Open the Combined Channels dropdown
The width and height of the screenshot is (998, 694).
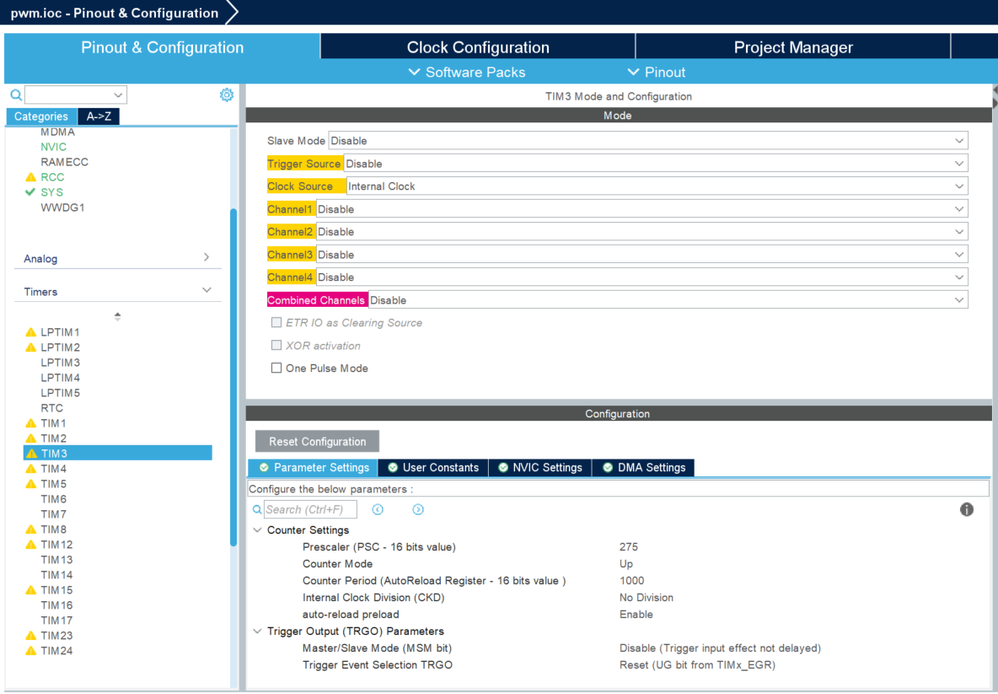pos(668,300)
